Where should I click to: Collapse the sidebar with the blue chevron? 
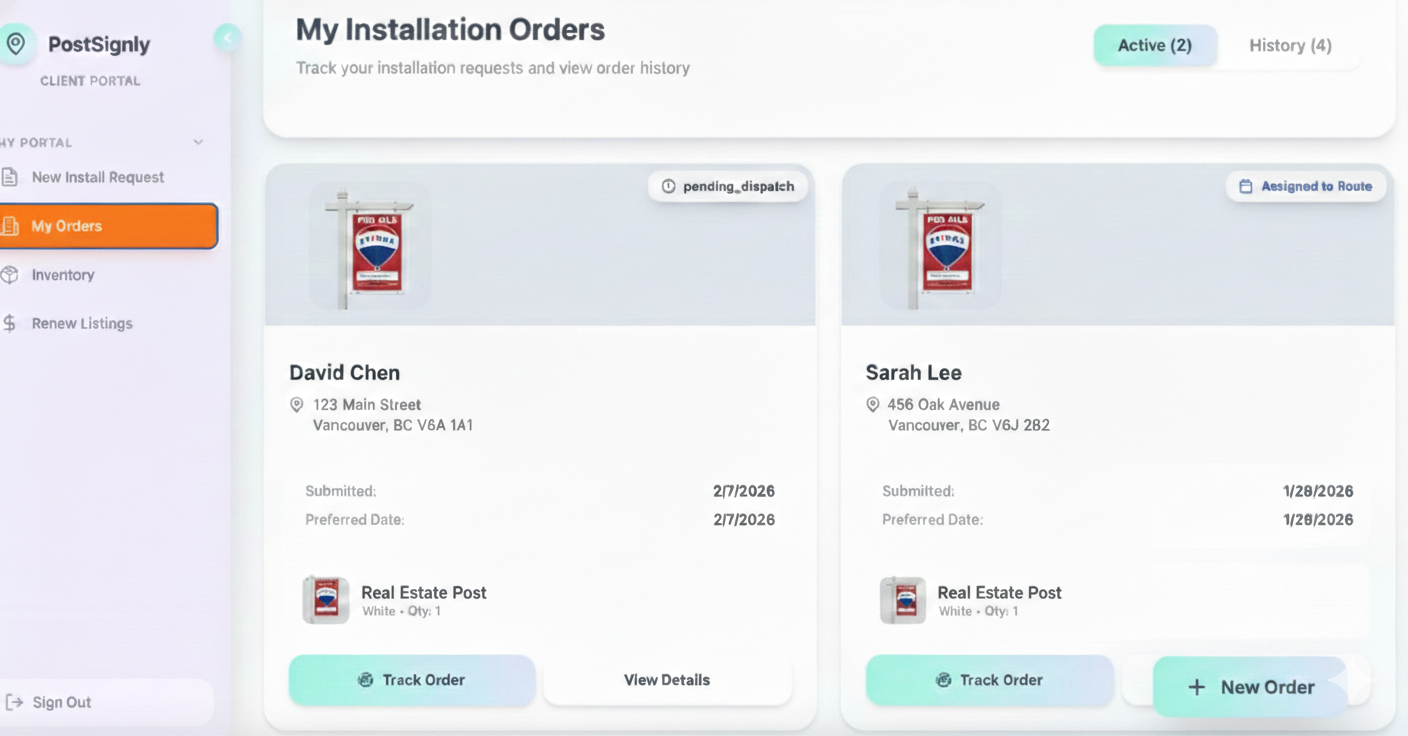point(228,38)
